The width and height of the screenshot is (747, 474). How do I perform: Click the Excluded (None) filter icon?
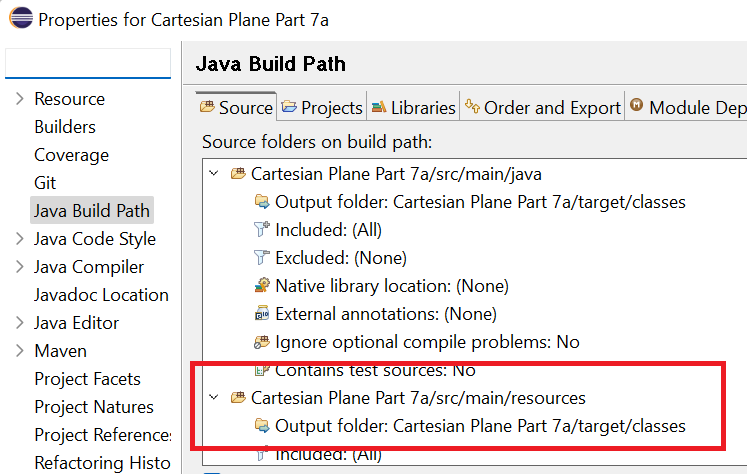[x=262, y=258]
